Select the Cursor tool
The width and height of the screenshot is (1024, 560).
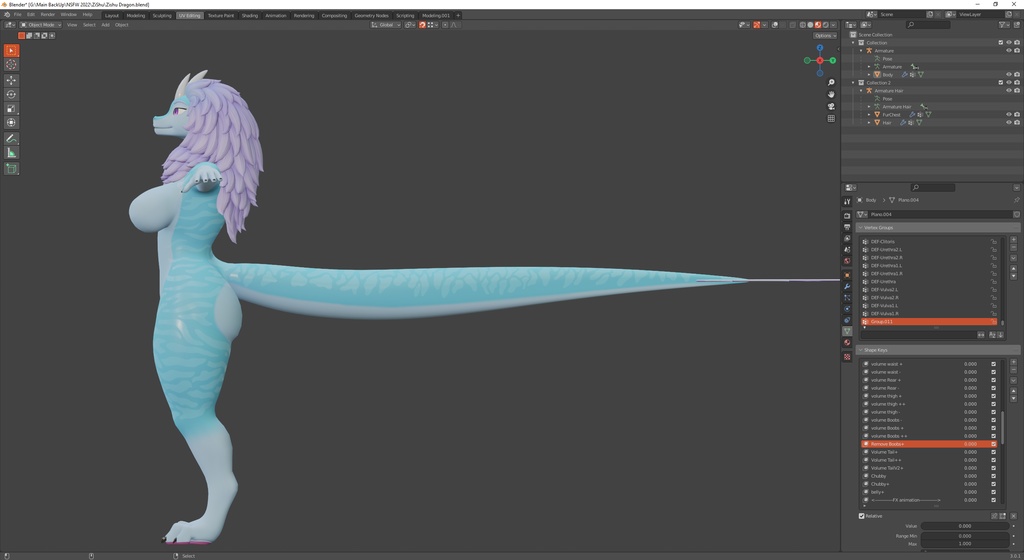click(11, 65)
